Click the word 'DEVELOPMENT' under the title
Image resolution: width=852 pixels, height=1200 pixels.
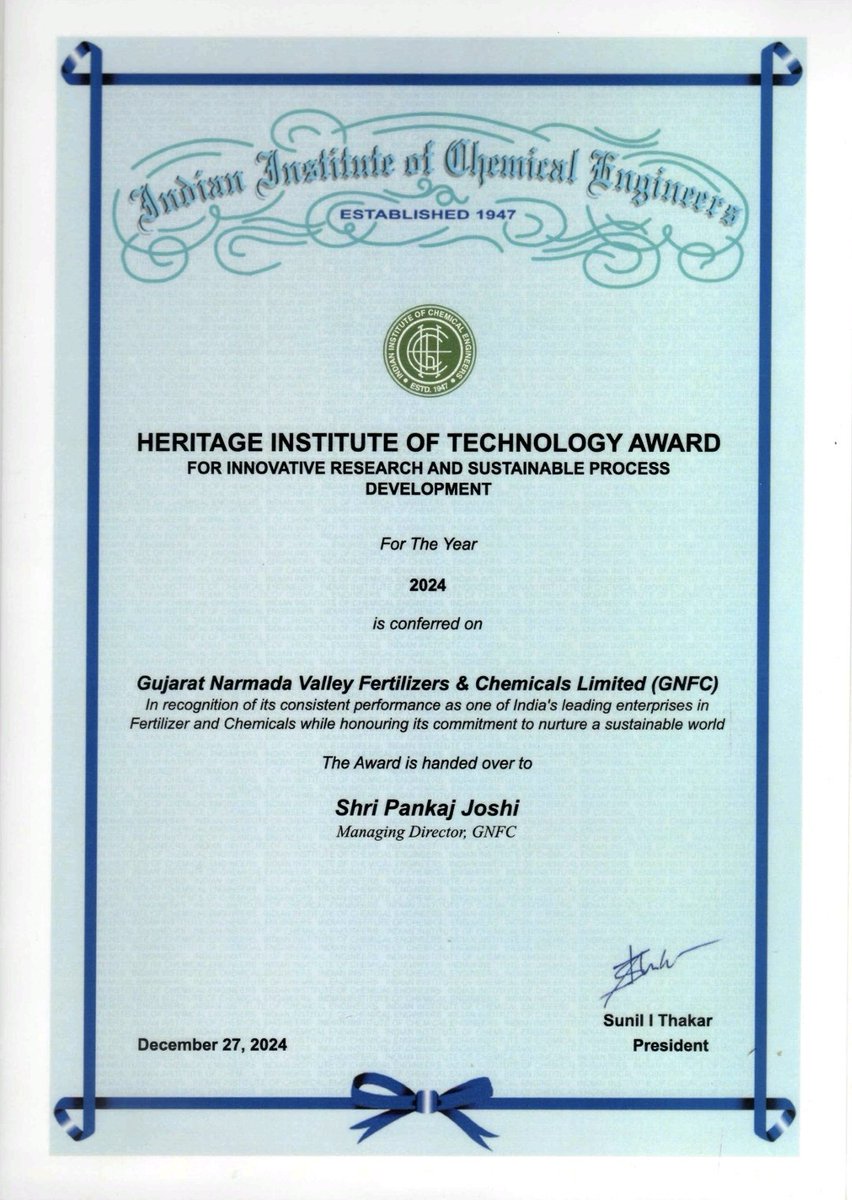(x=427, y=490)
